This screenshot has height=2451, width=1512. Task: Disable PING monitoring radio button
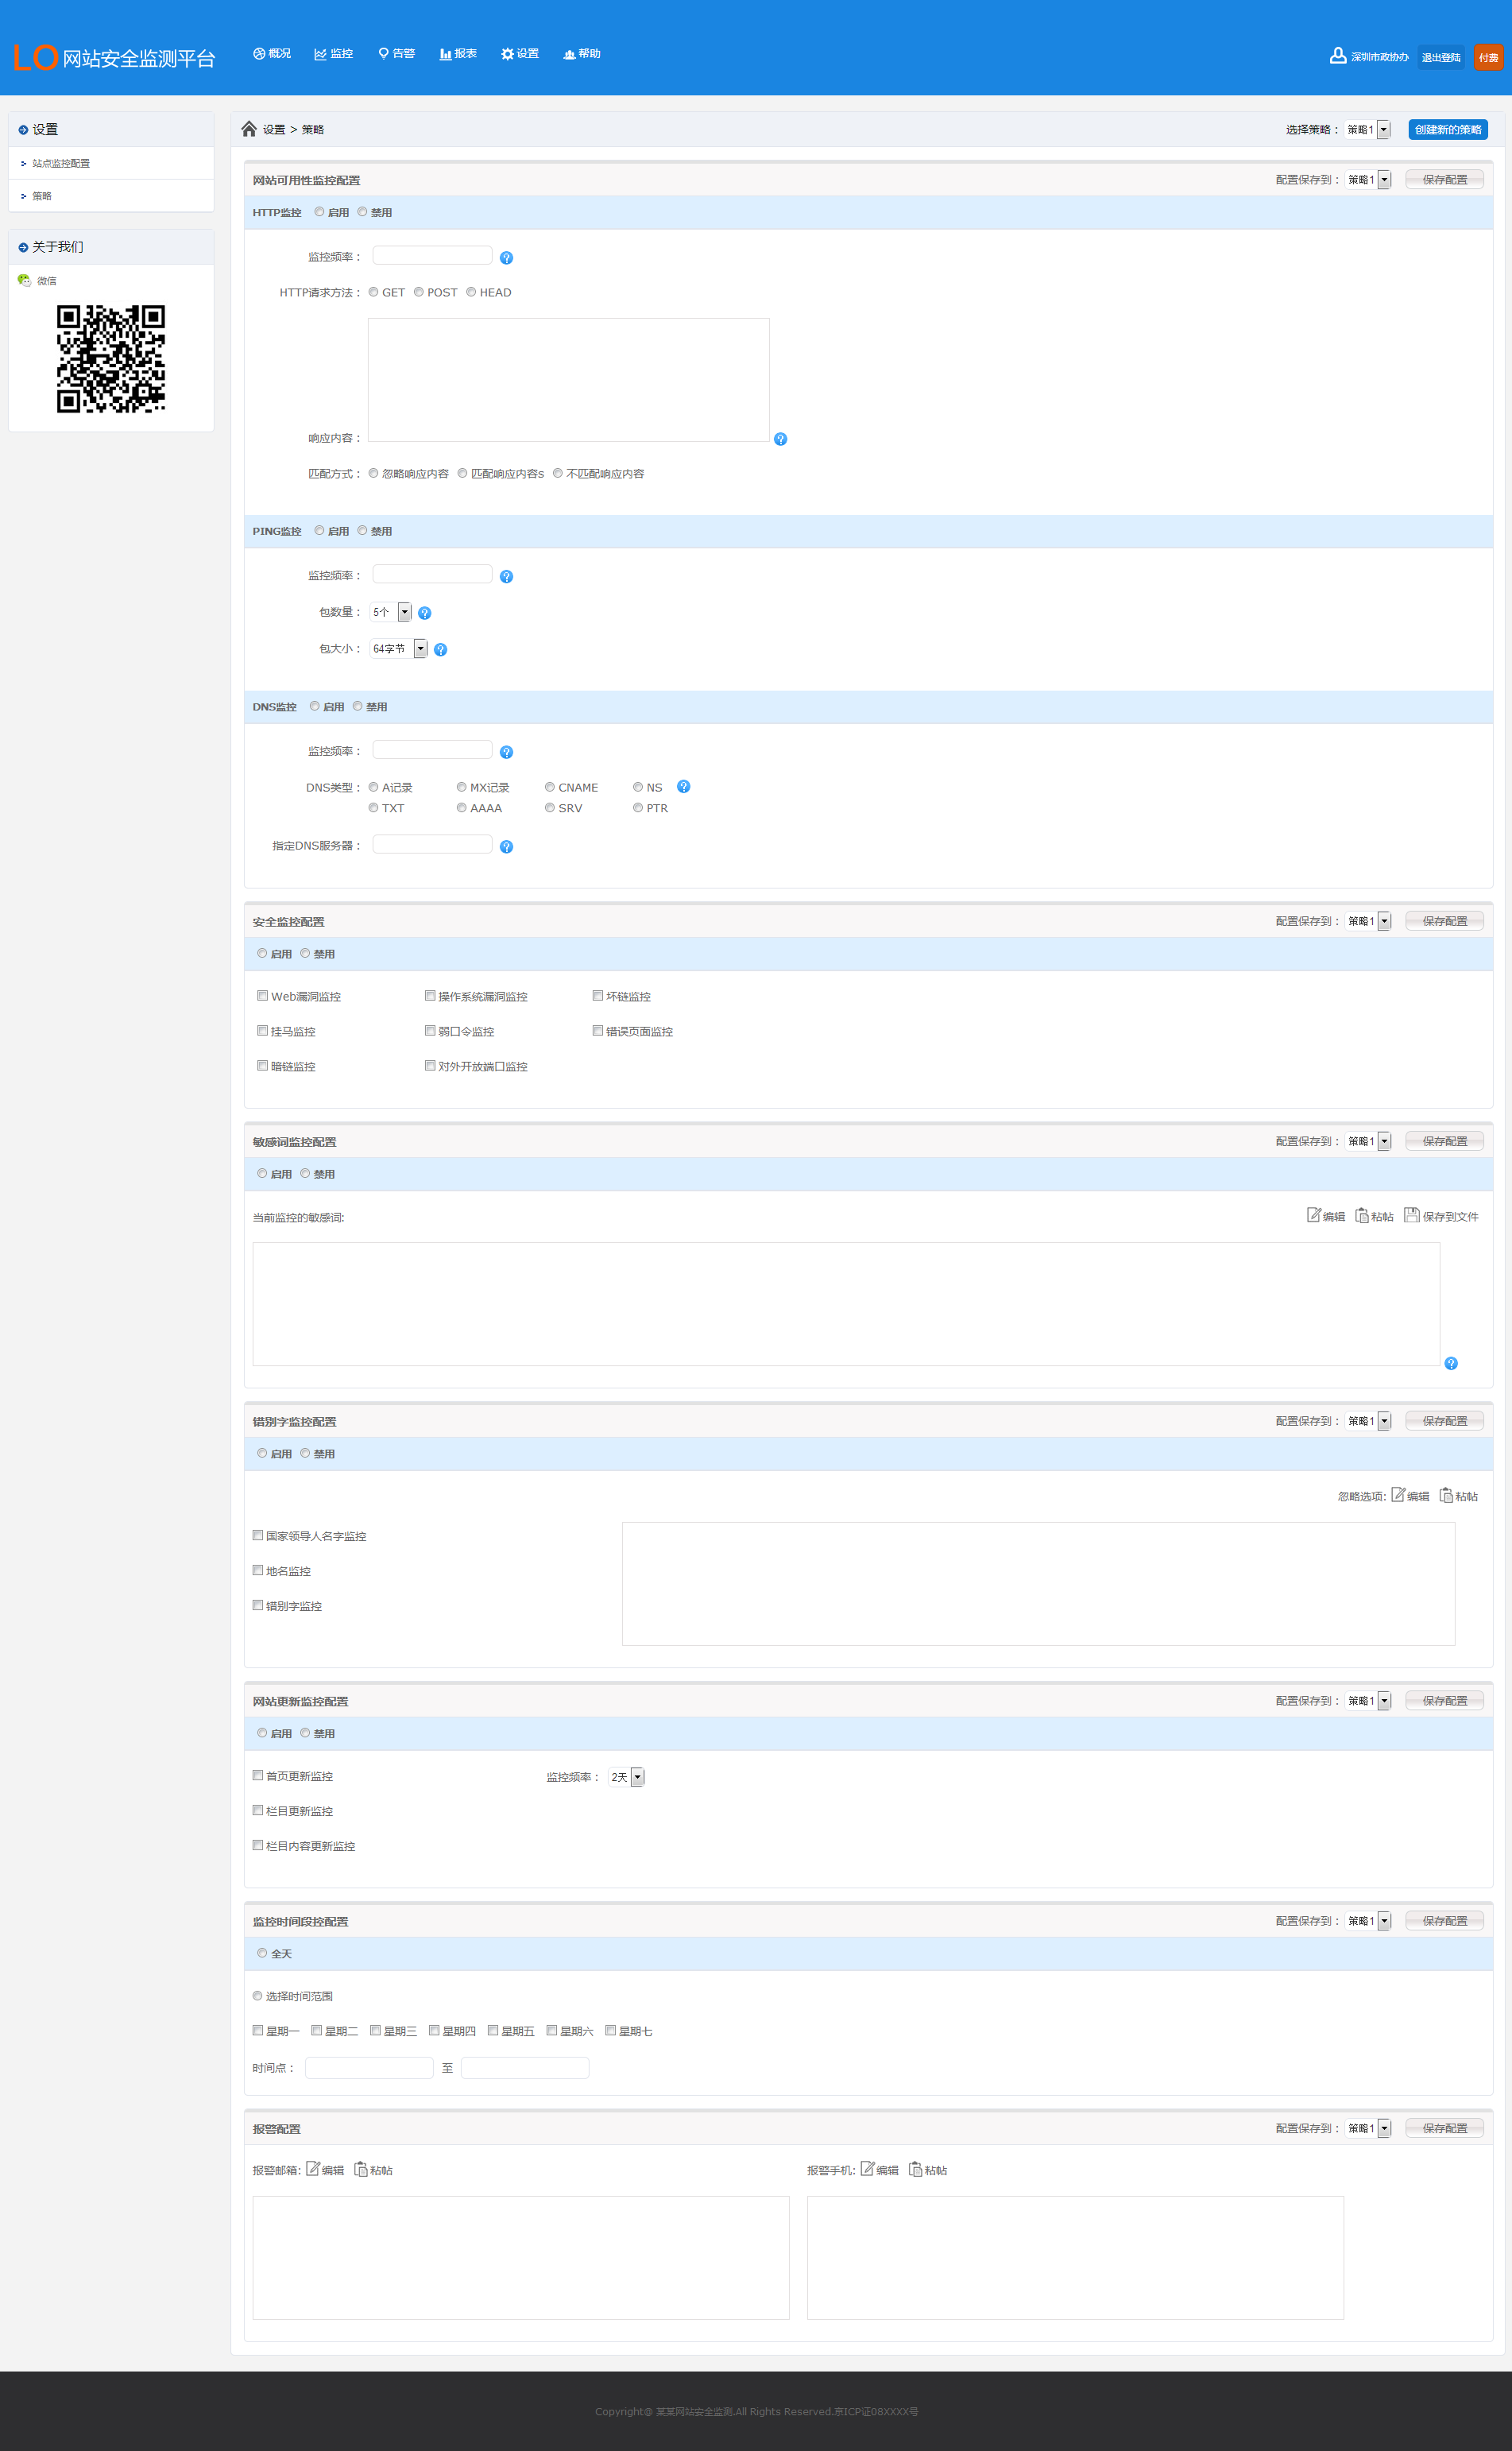(x=362, y=531)
